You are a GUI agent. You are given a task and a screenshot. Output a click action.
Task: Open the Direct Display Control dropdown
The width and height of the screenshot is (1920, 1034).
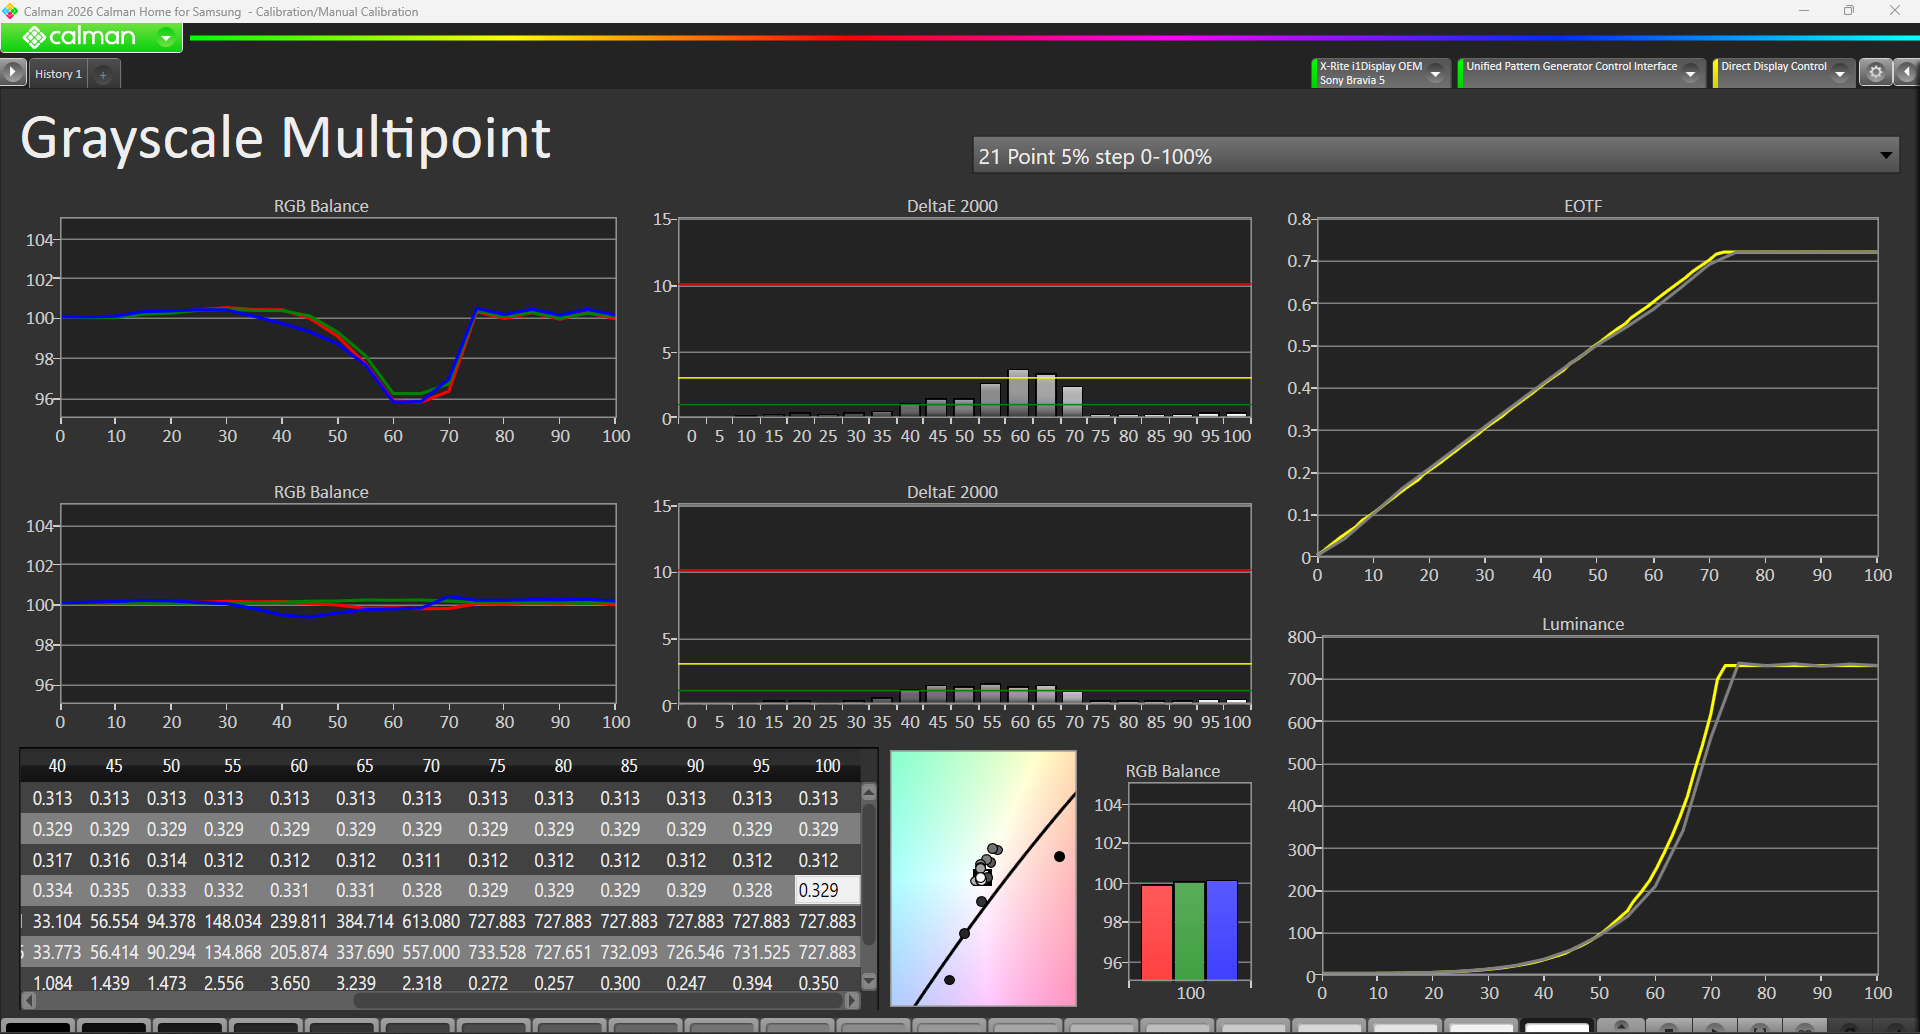tap(1839, 73)
